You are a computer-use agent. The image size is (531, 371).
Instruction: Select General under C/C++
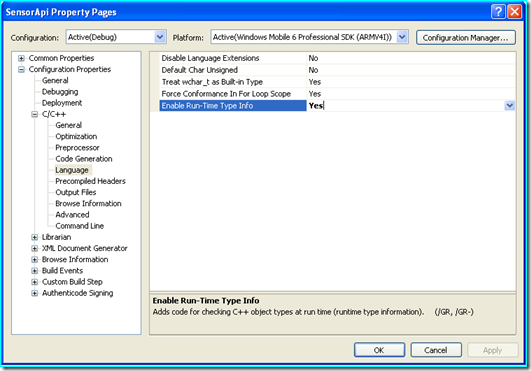click(69, 125)
